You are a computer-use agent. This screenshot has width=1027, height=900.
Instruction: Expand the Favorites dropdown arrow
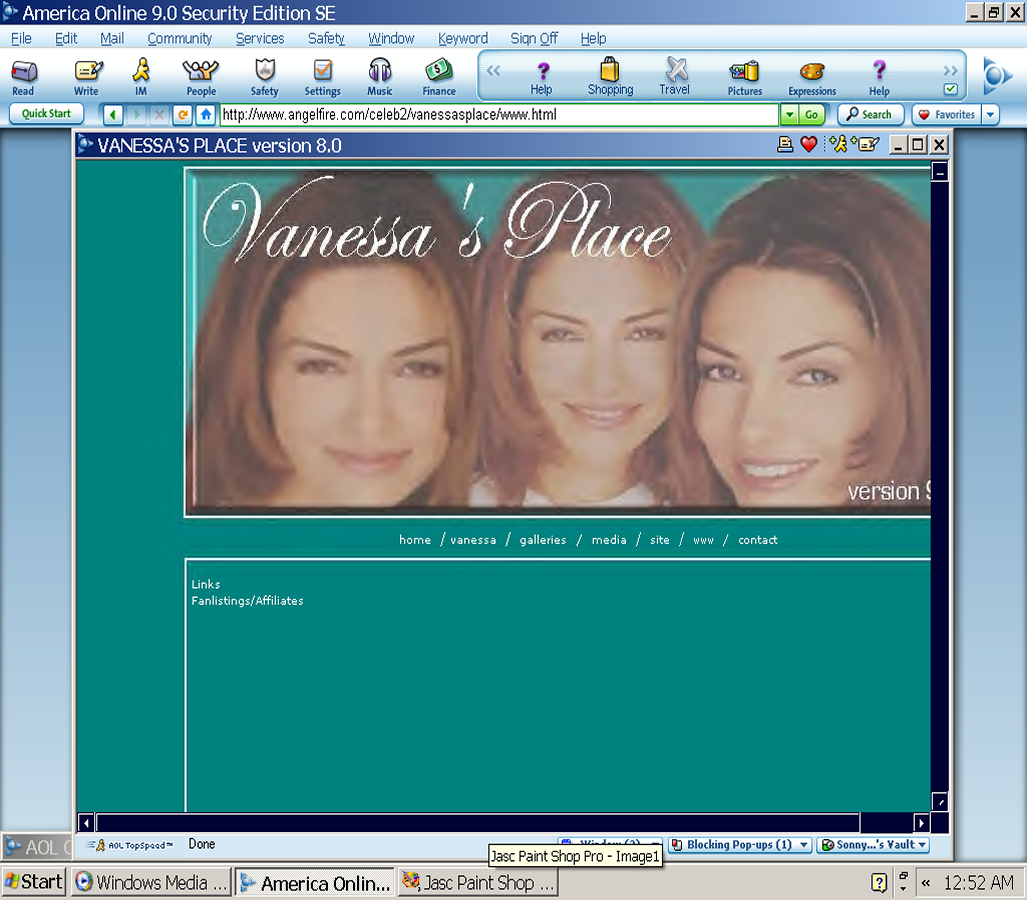click(x=990, y=115)
